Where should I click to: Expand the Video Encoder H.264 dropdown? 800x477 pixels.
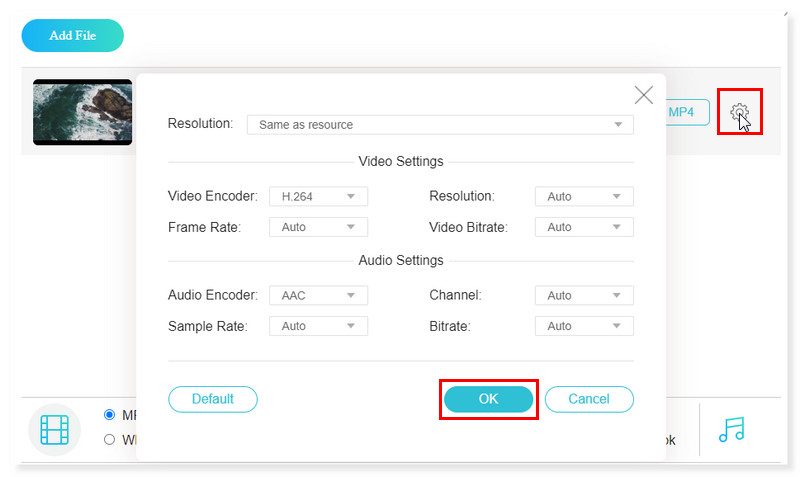pyautogui.click(x=318, y=197)
